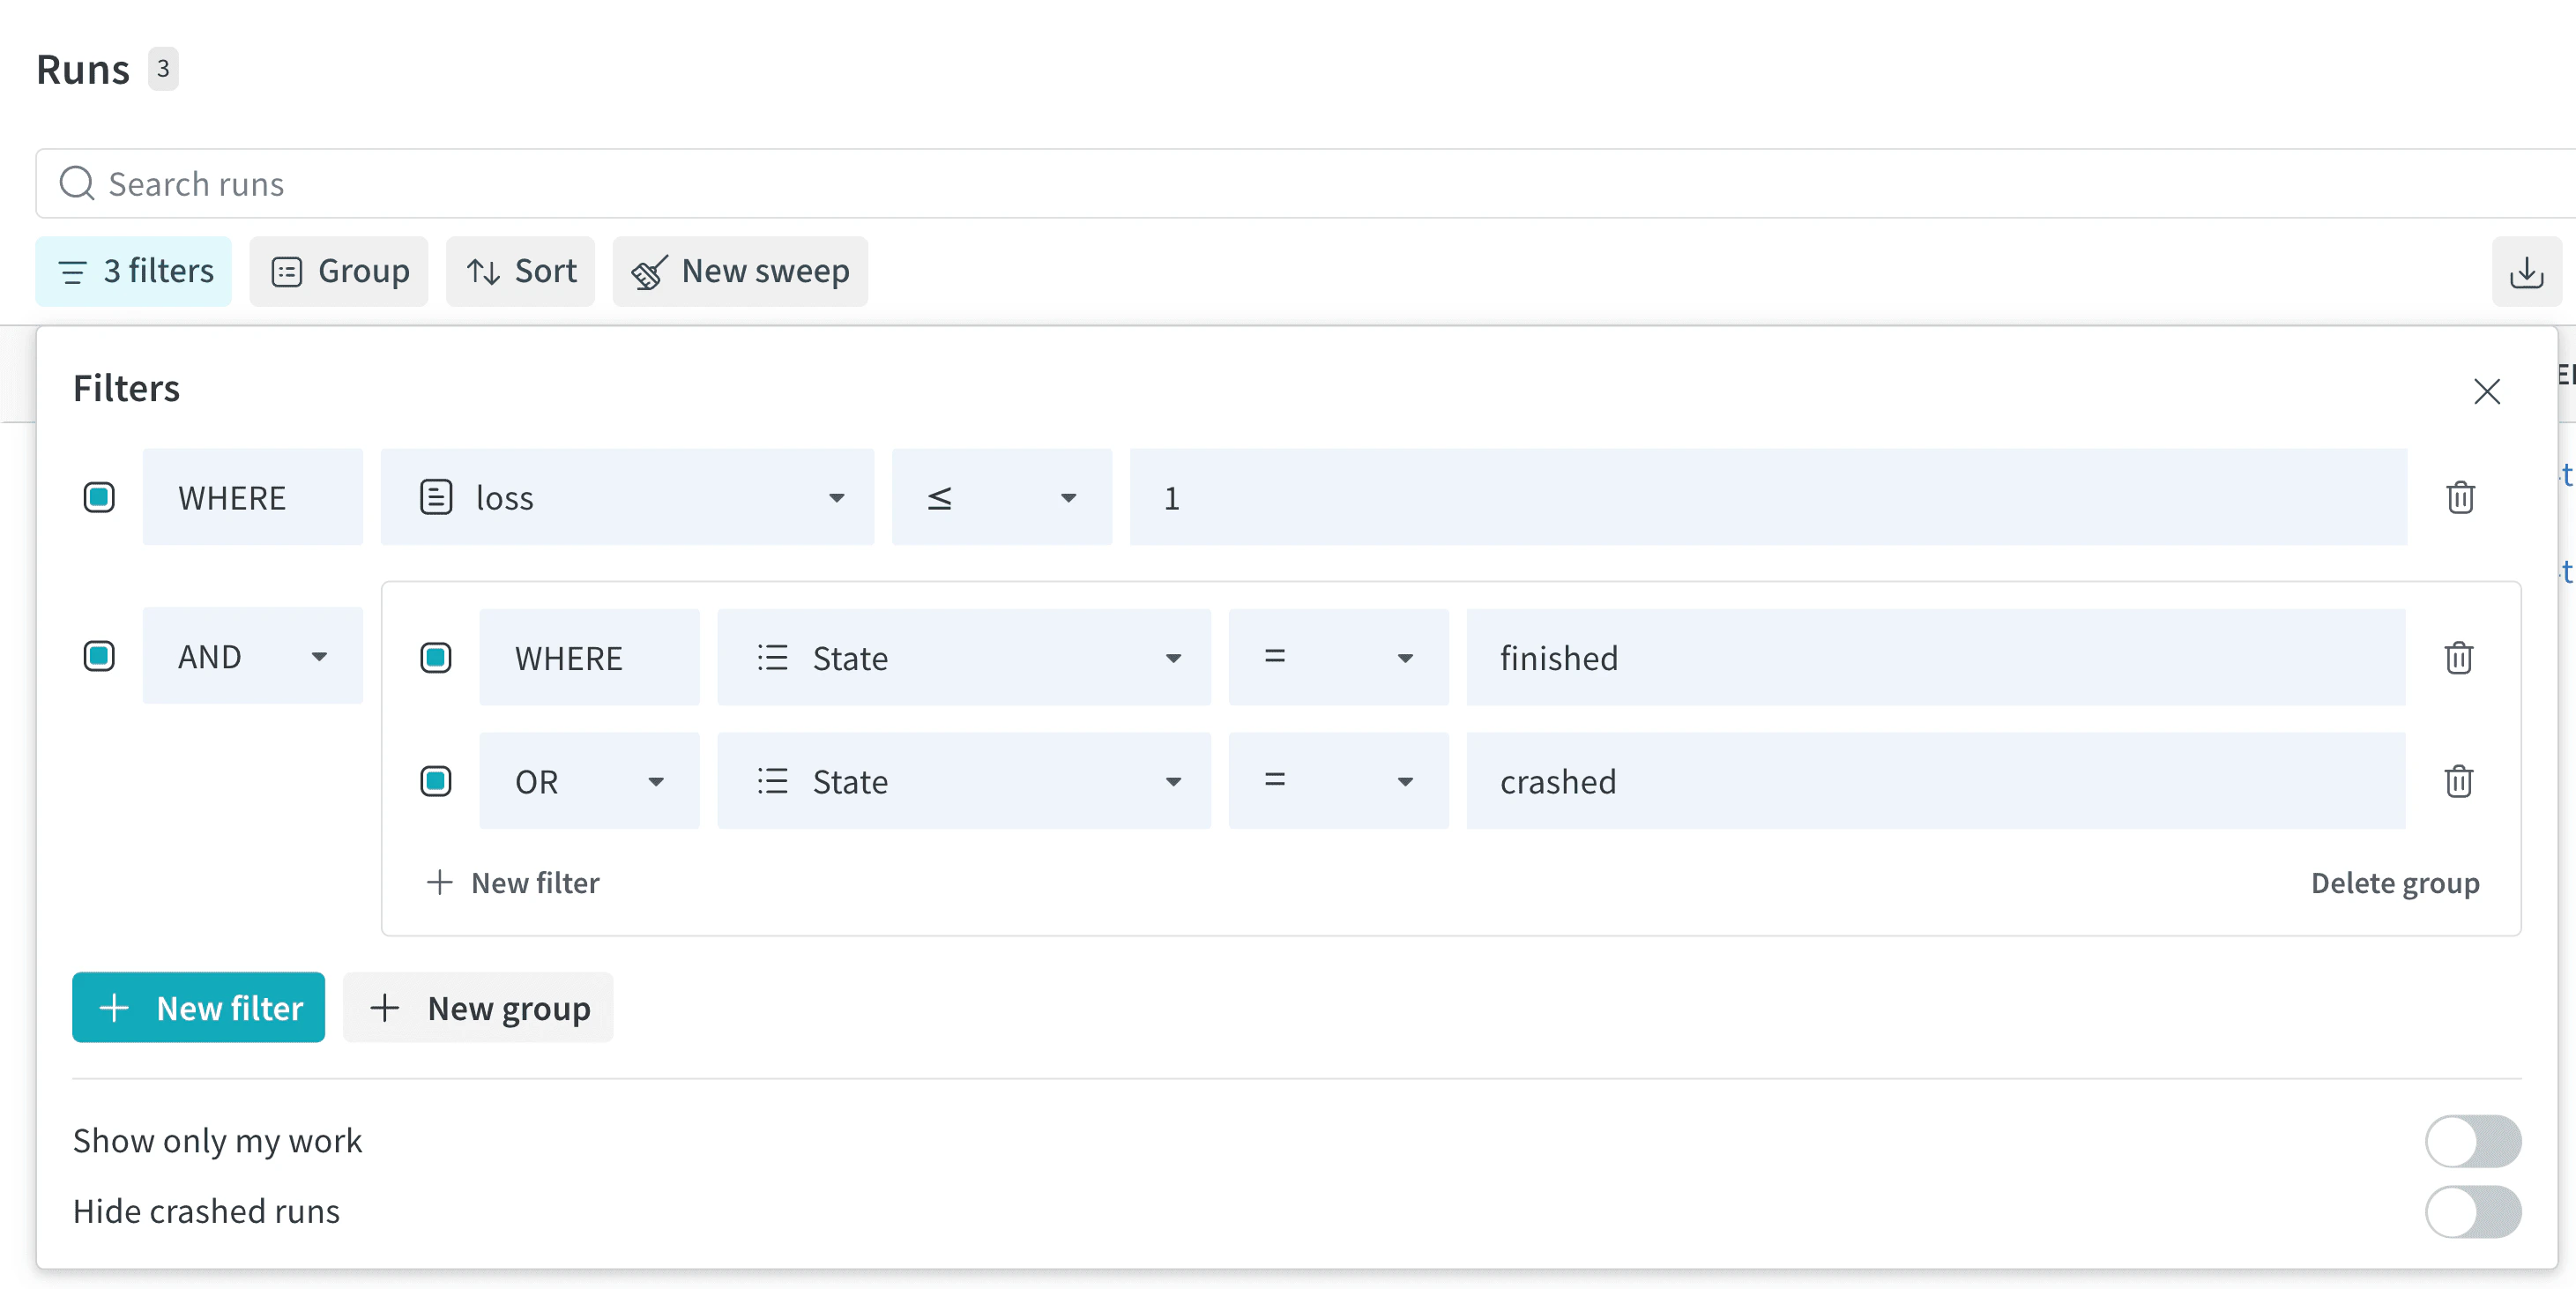Click the Sort arrows icon
This screenshot has width=2576, height=1289.
(x=484, y=271)
